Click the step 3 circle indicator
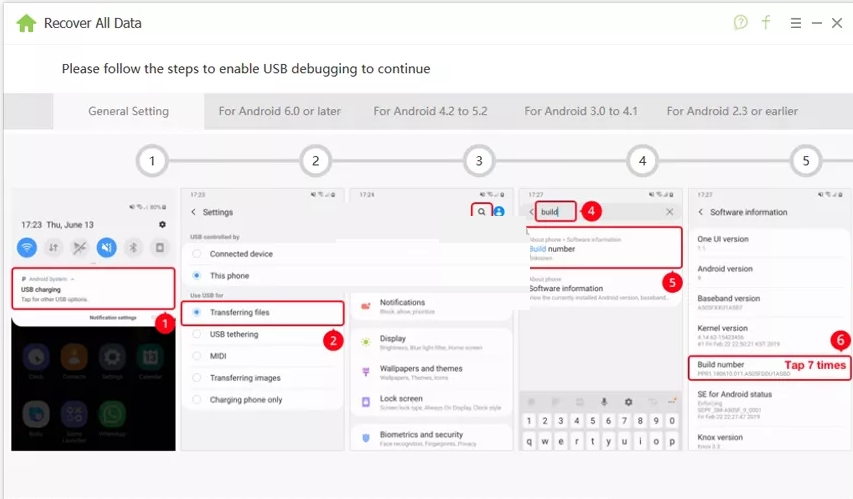 pyautogui.click(x=479, y=160)
